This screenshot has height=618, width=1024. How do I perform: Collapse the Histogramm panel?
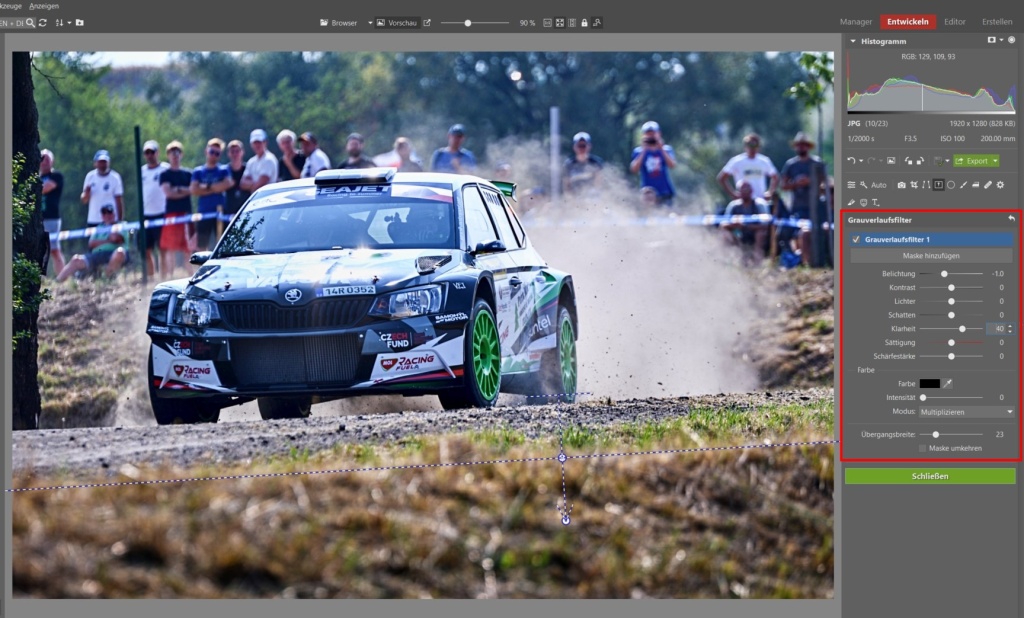pos(853,41)
